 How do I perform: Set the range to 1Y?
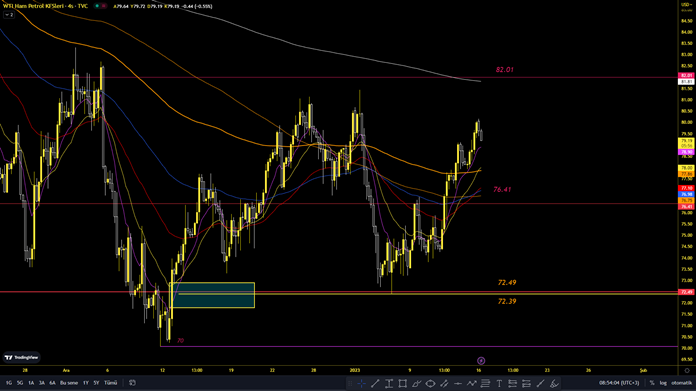tap(86, 383)
